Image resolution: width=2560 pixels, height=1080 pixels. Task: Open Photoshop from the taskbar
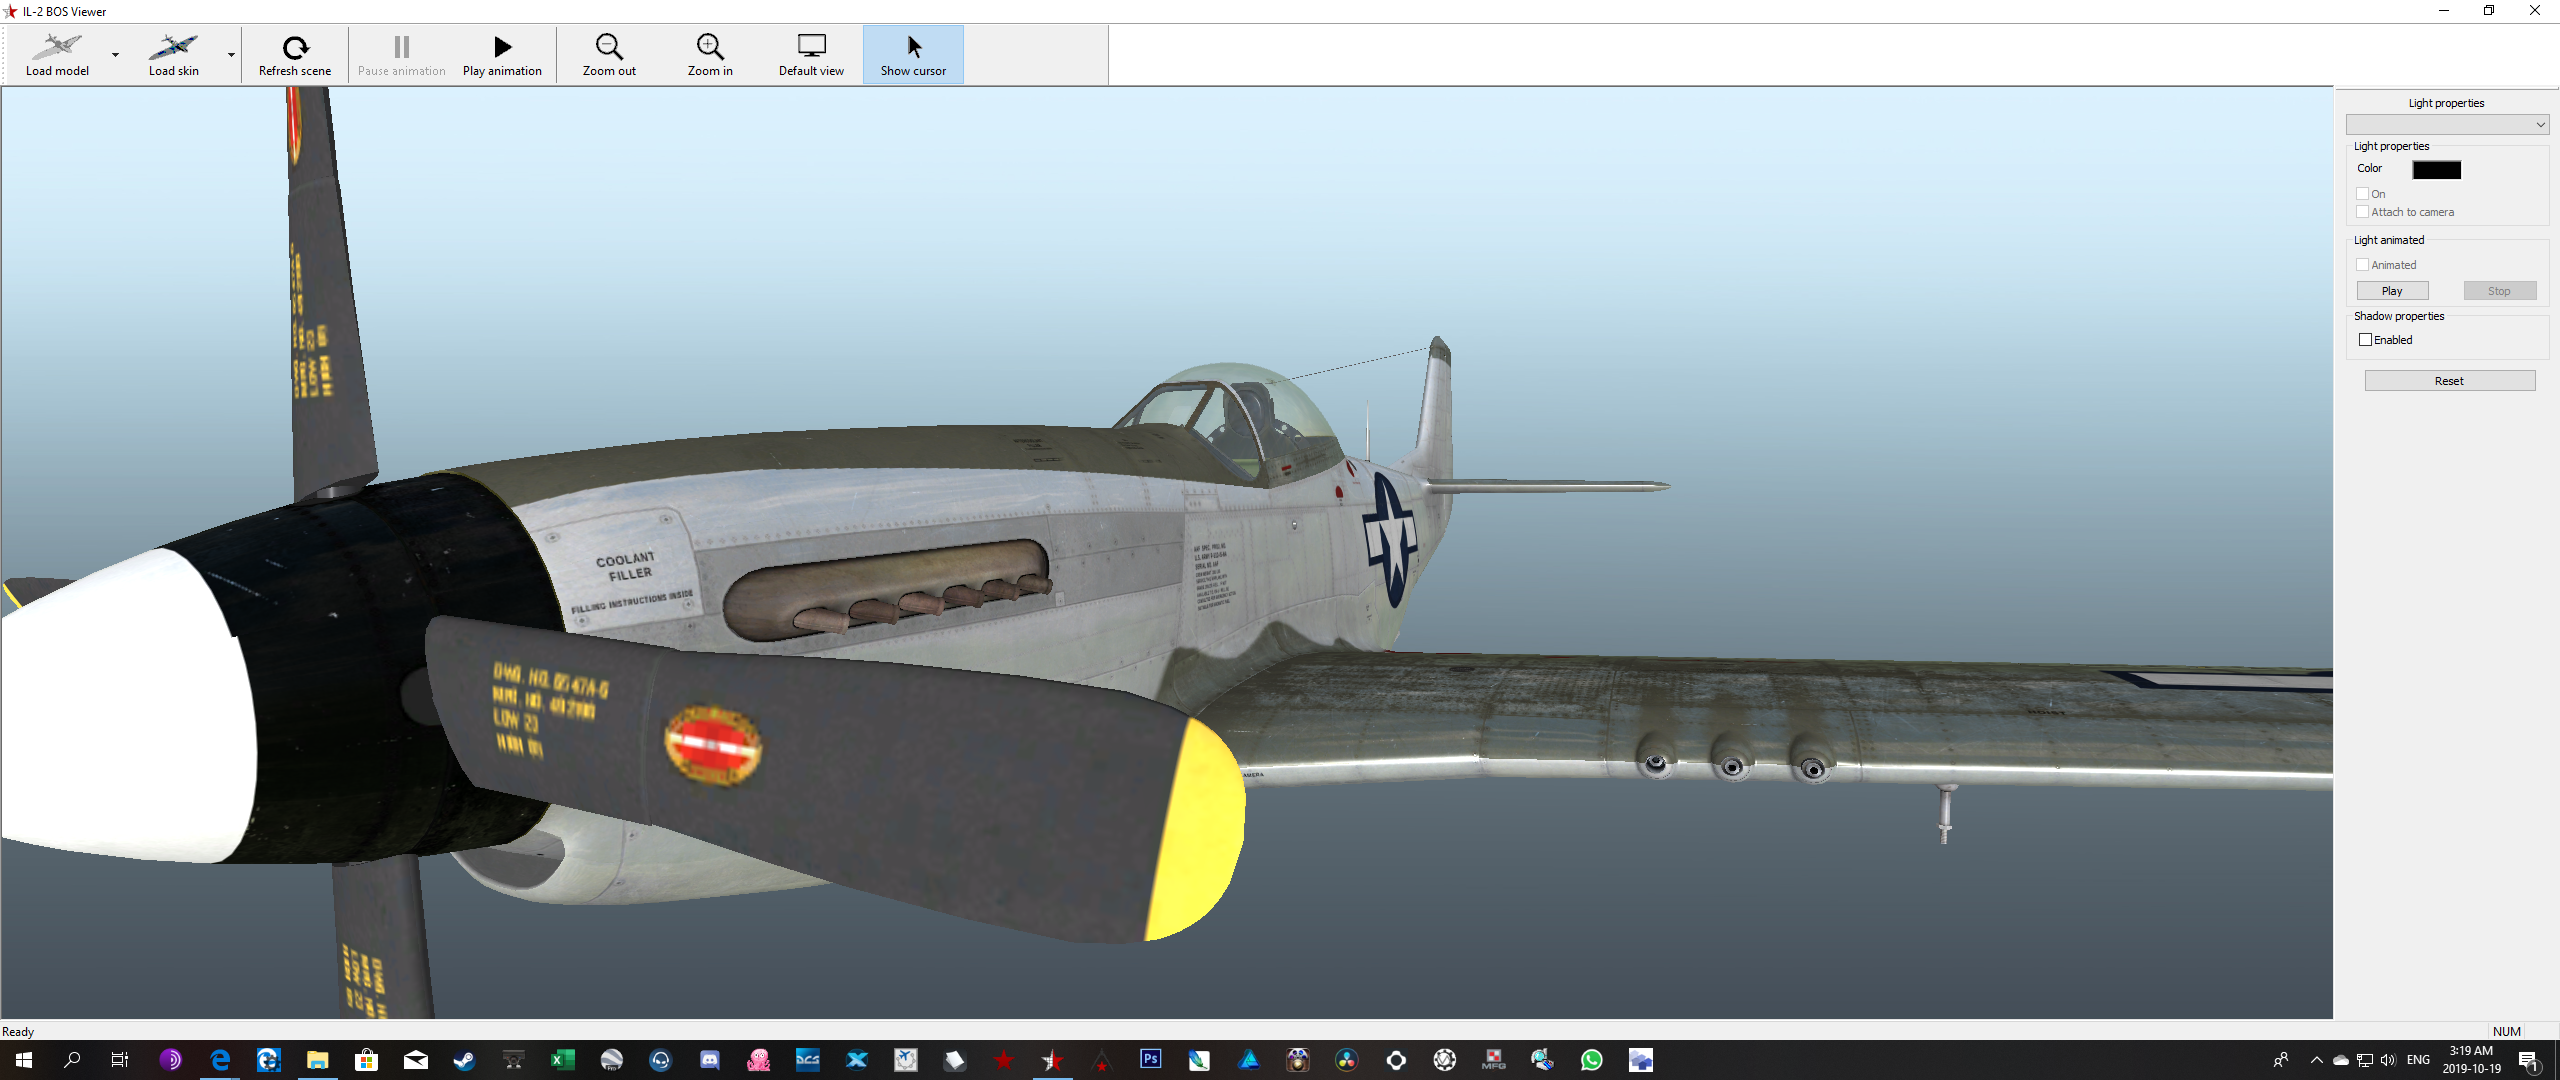click(x=1150, y=1059)
